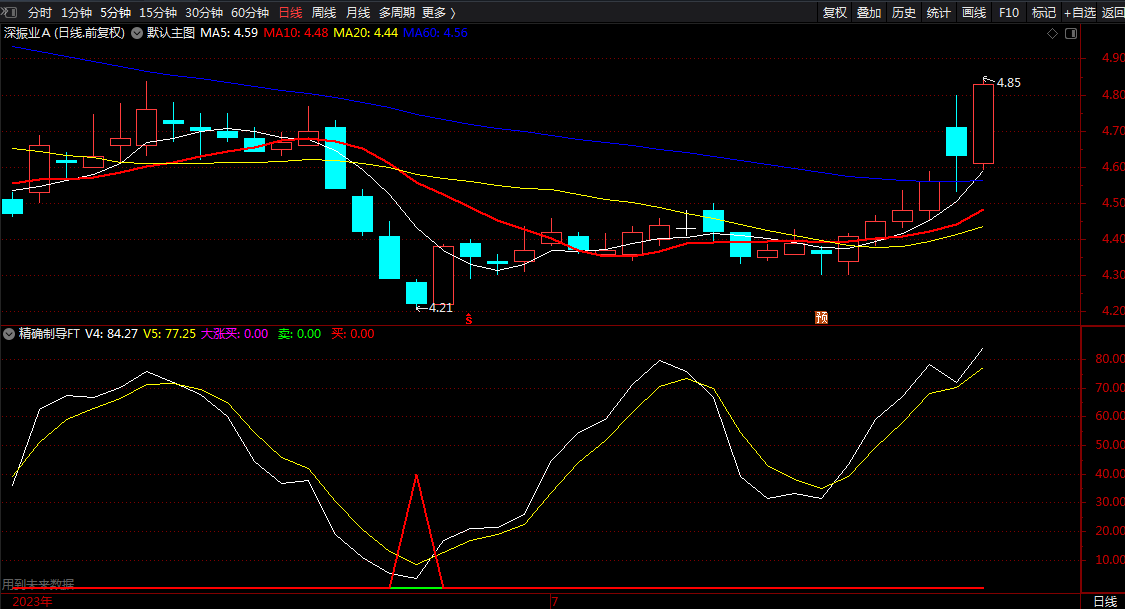Click the blue MA60: 4.56 legend

tap(436, 33)
